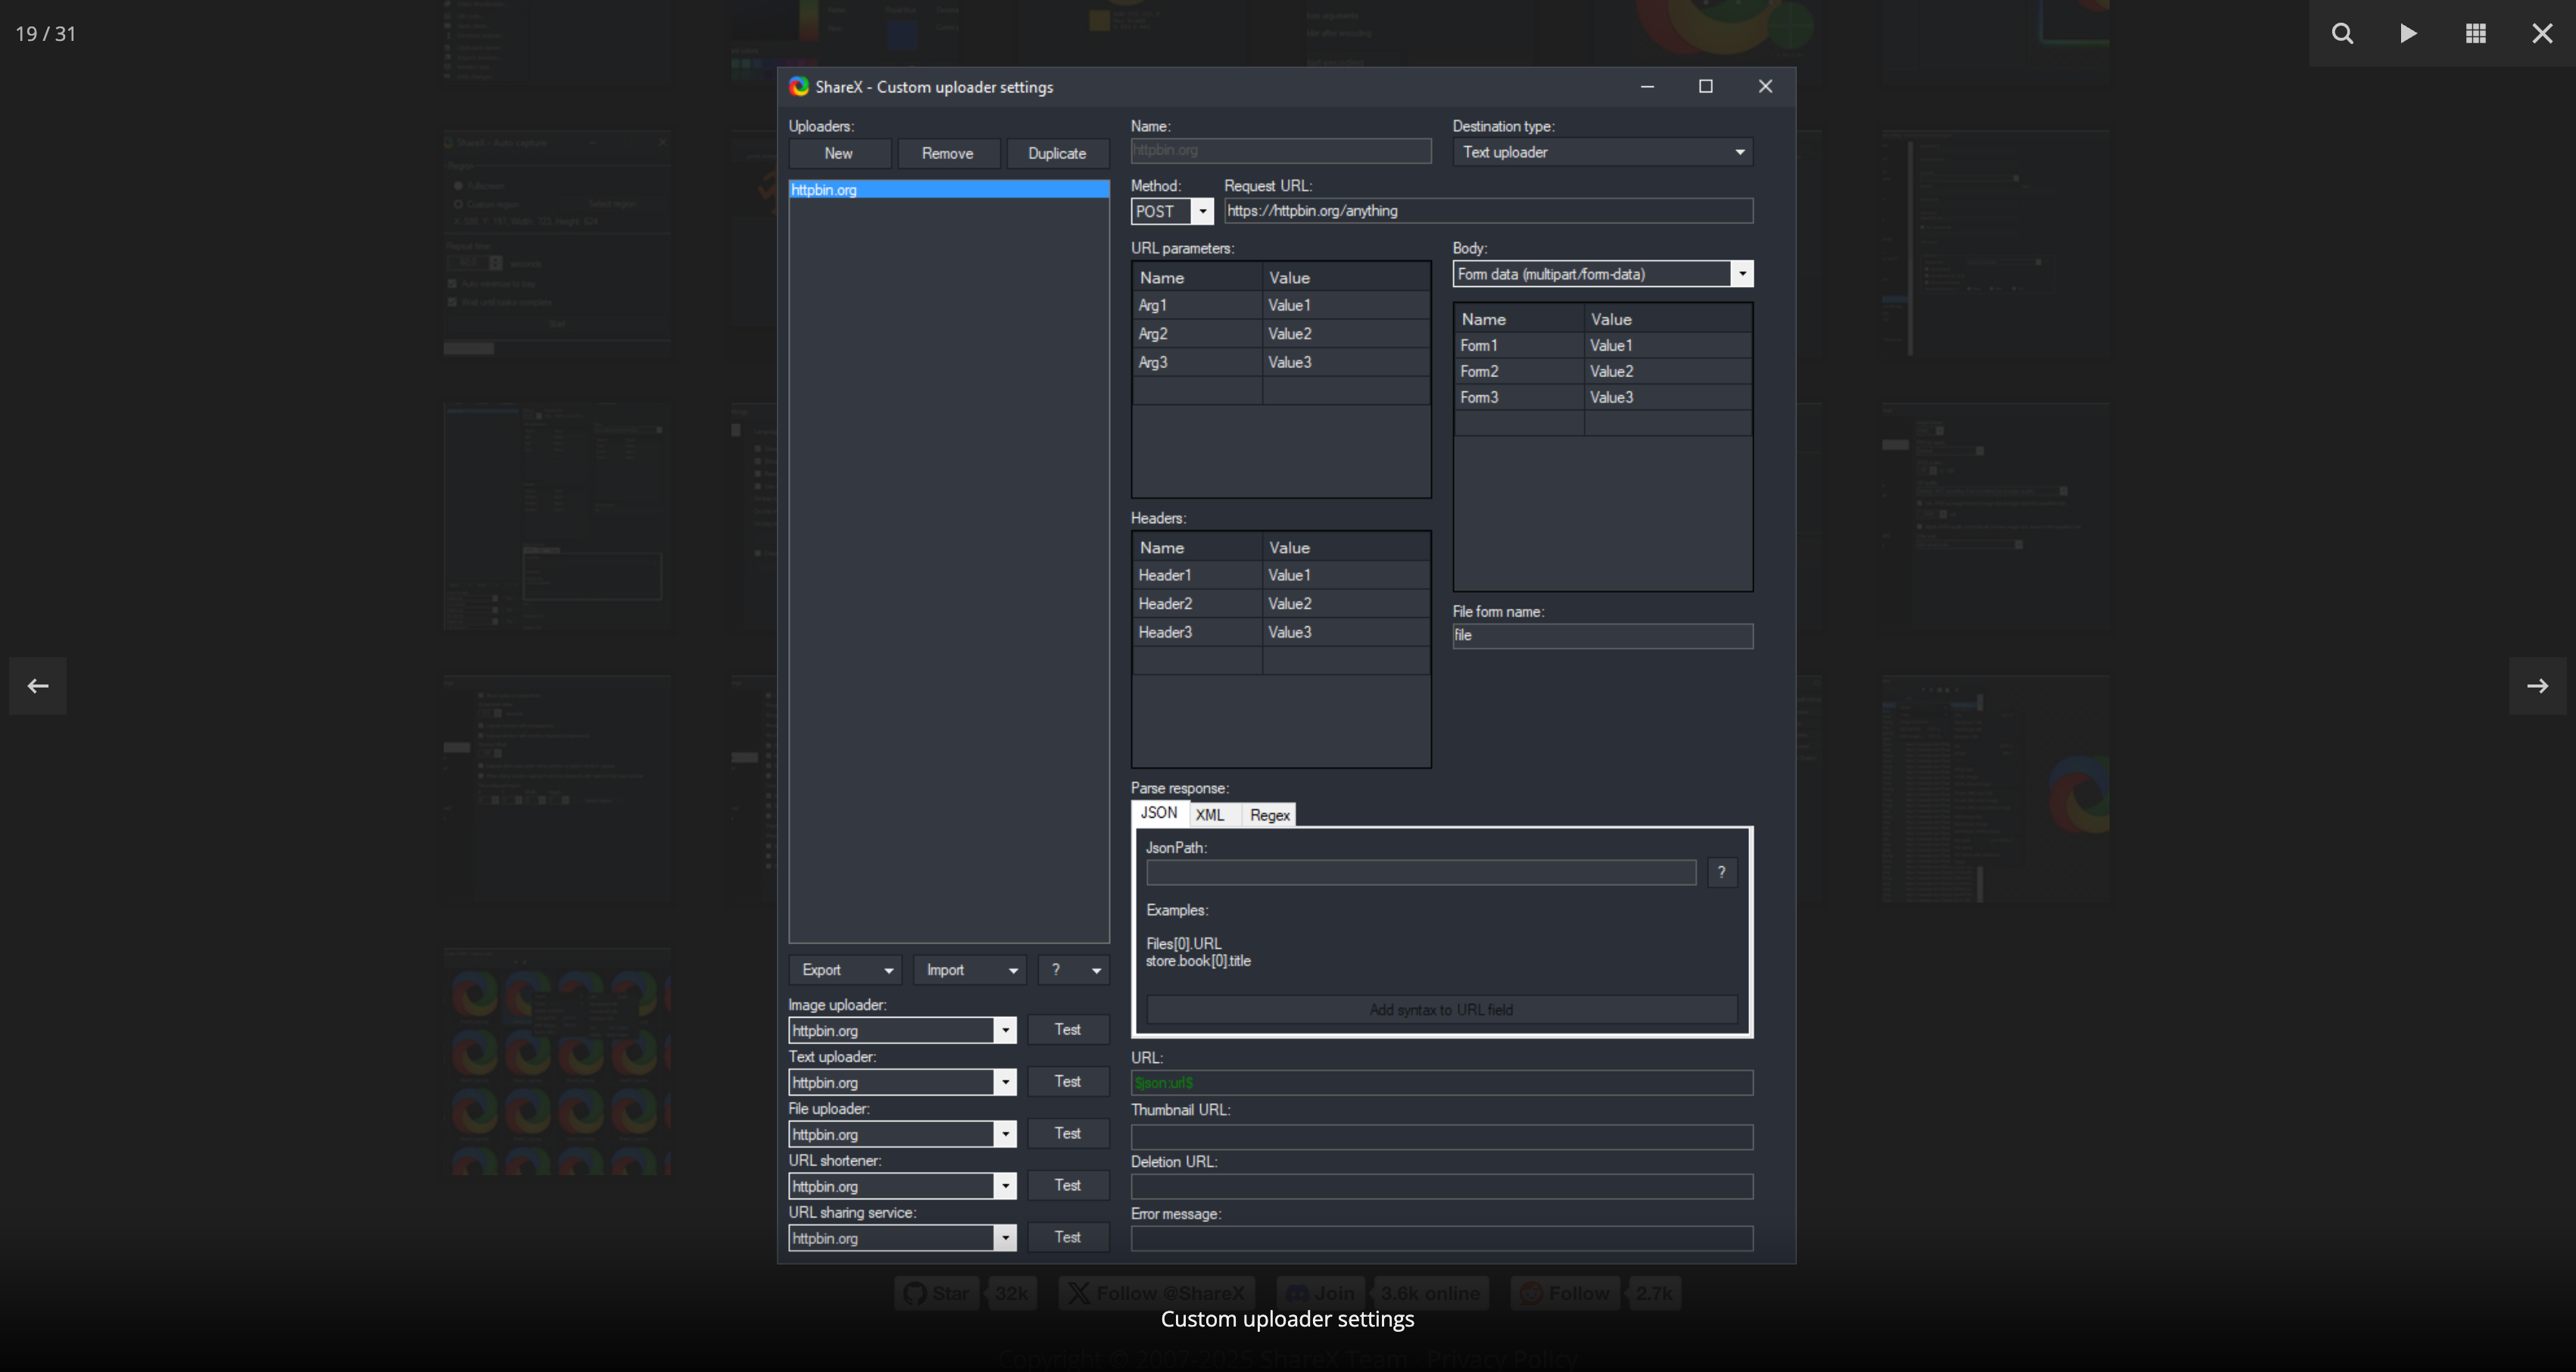Select Form3 cell in Body table
The image size is (2576, 1372).
(x=1520, y=398)
